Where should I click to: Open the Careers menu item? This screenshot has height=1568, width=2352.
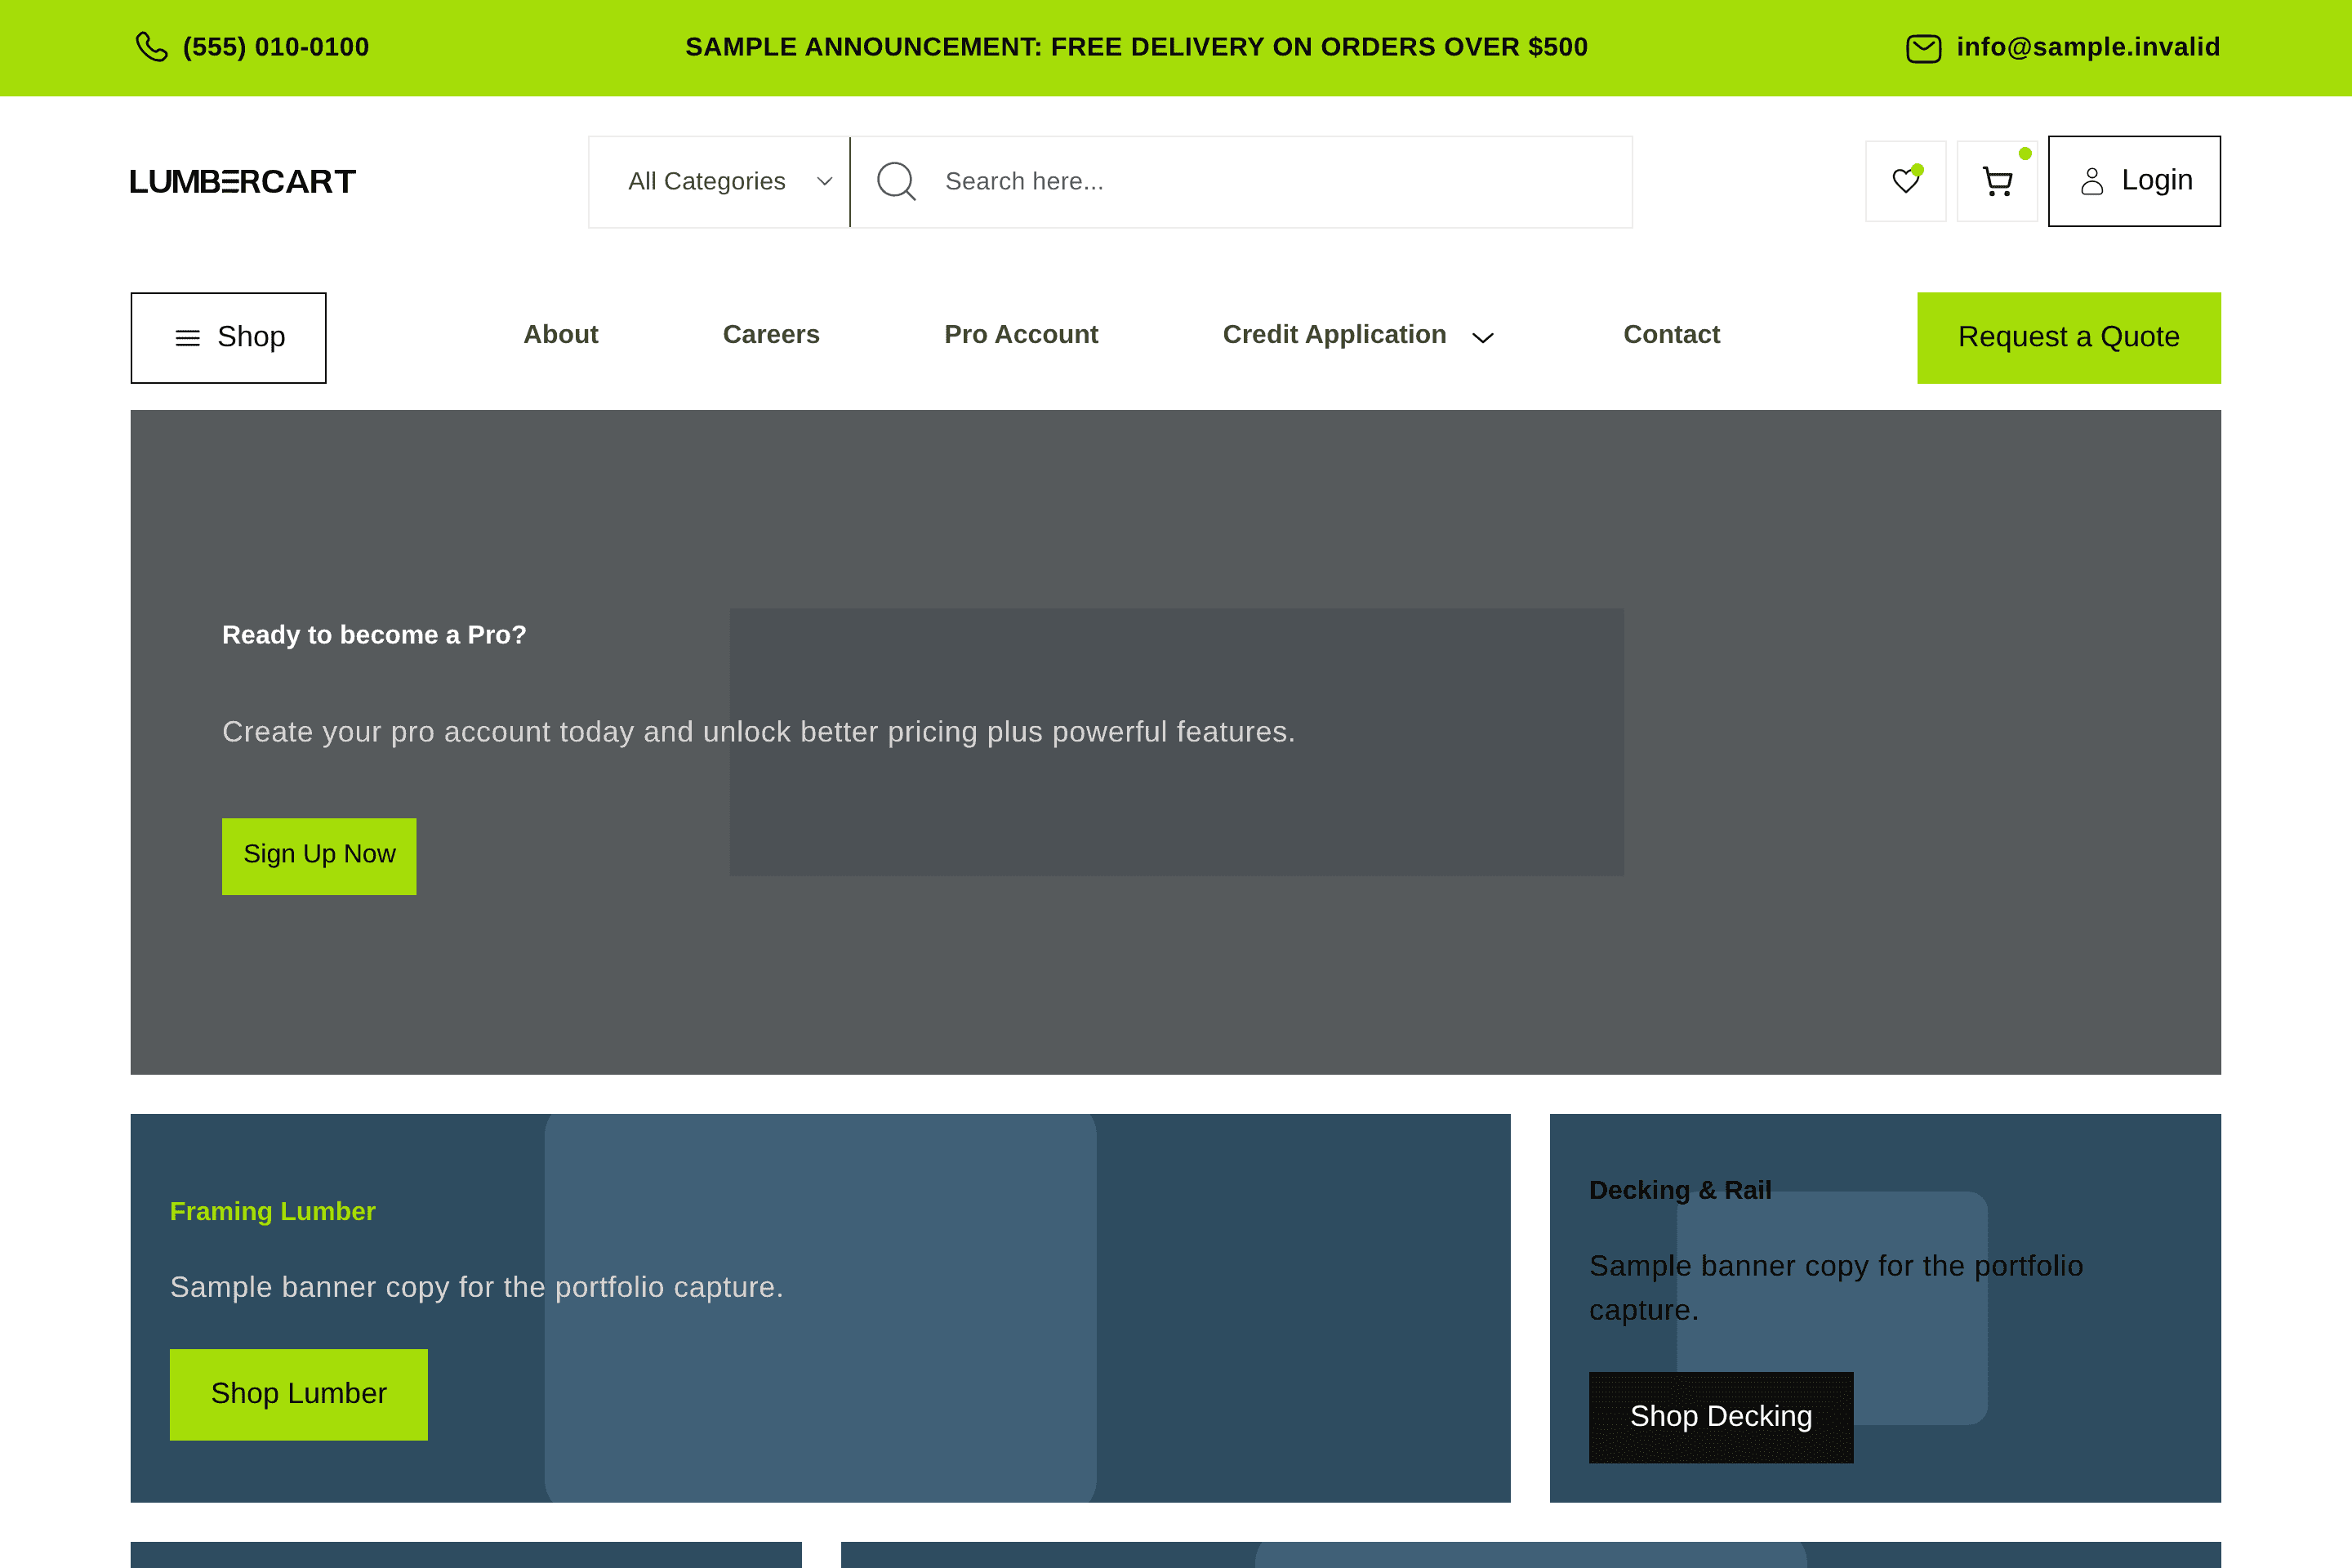771,334
